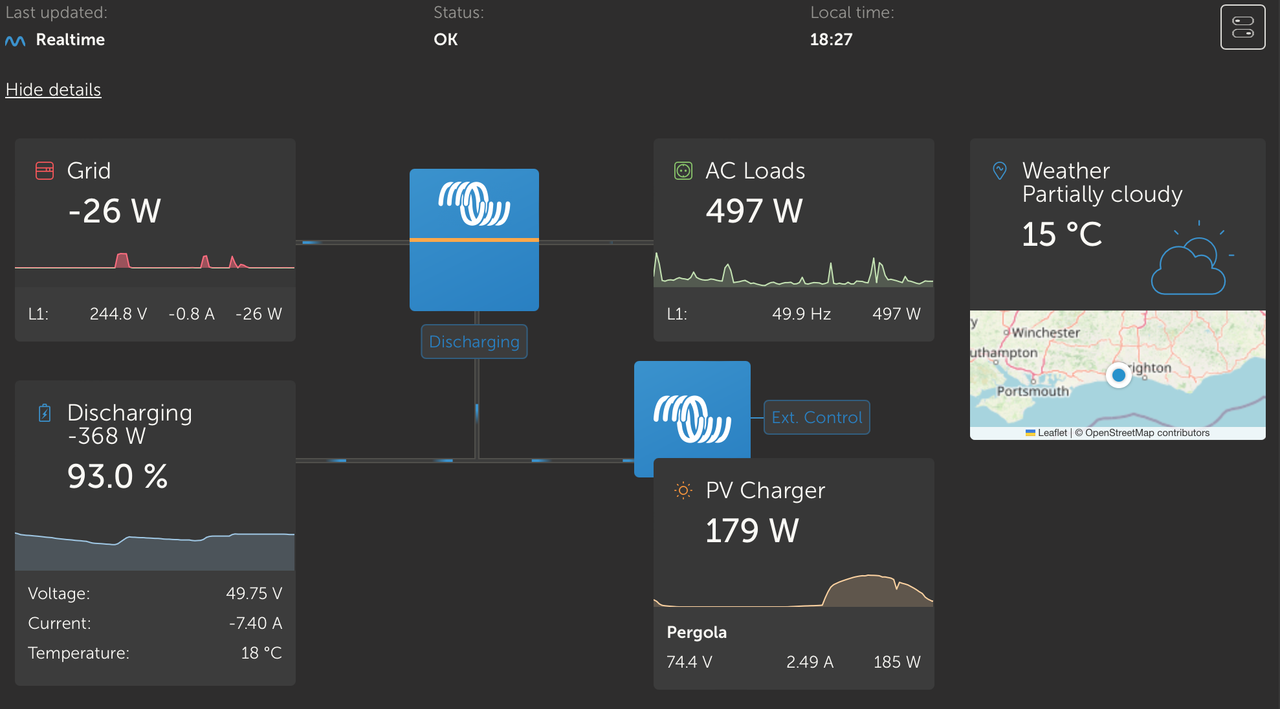Click the battery current -7.40 A
Image resolution: width=1280 pixels, height=709 pixels.
click(254, 624)
